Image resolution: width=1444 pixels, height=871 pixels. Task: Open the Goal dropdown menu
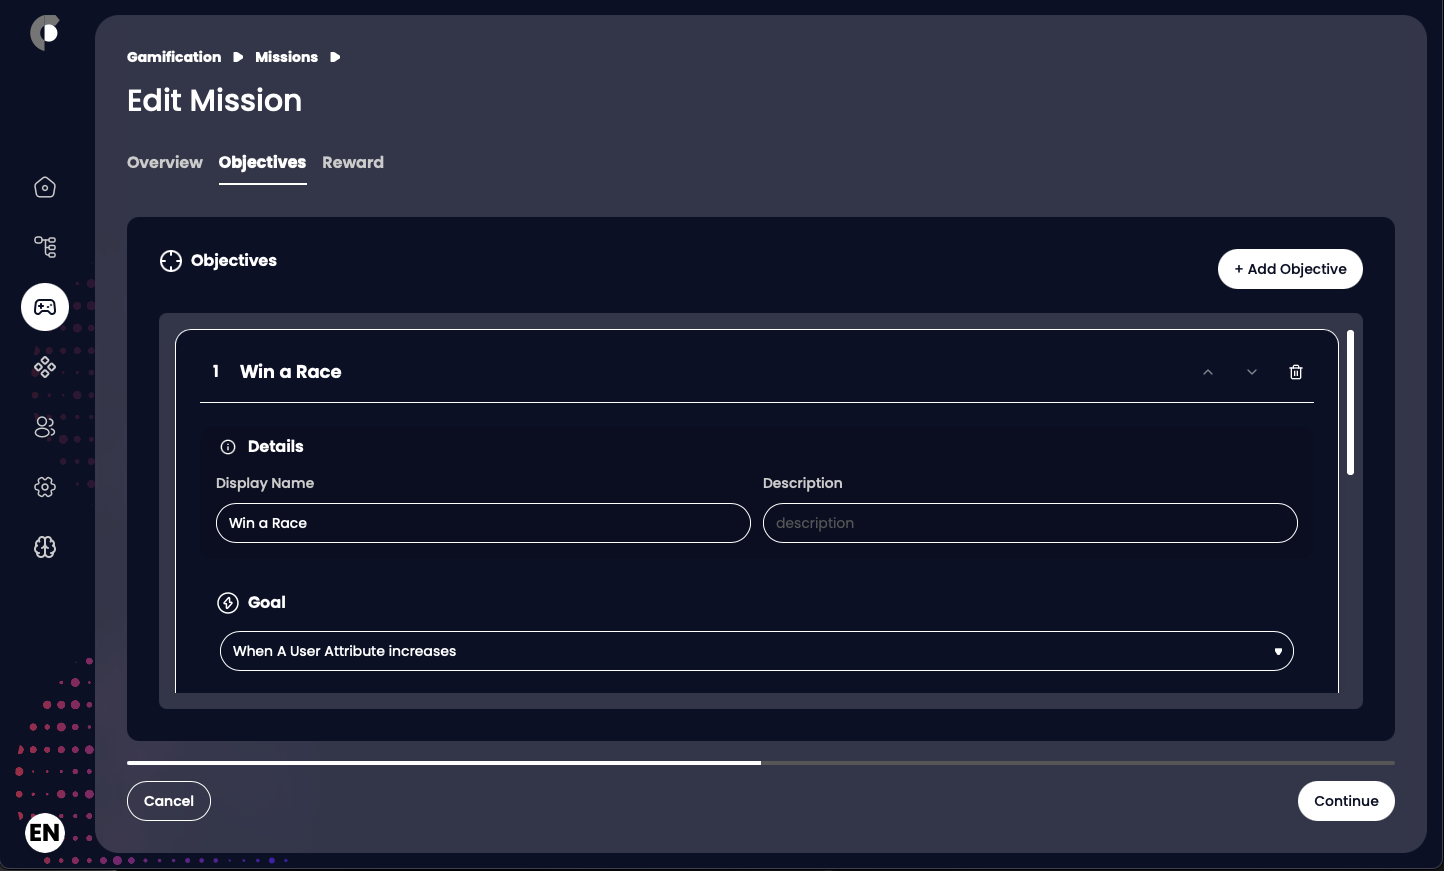pos(756,651)
